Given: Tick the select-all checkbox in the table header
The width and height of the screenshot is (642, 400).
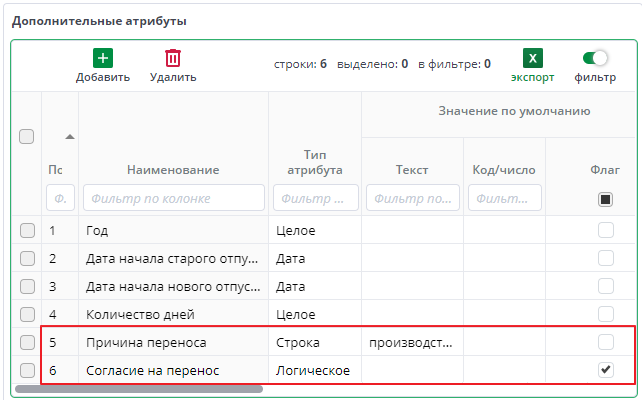Looking at the screenshot, I should (x=27, y=137).
